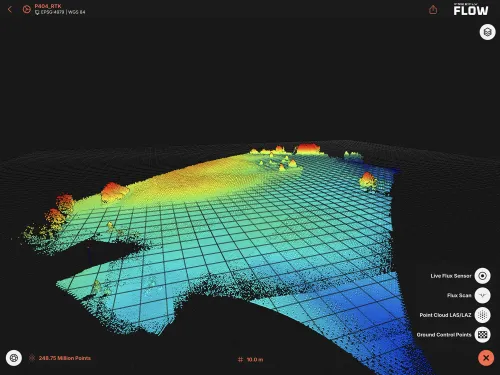Close the add menu with the orange X
The height and width of the screenshot is (375, 500).
486,358
